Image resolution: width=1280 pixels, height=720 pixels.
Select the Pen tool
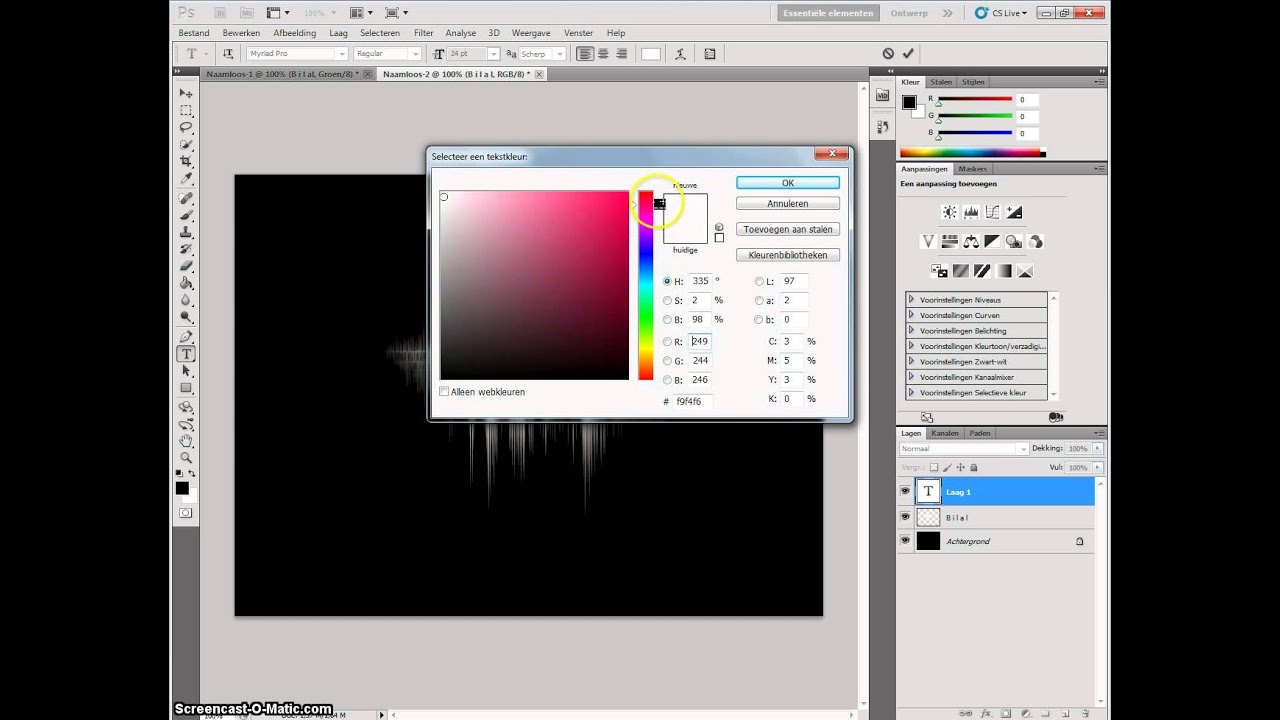tap(186, 337)
